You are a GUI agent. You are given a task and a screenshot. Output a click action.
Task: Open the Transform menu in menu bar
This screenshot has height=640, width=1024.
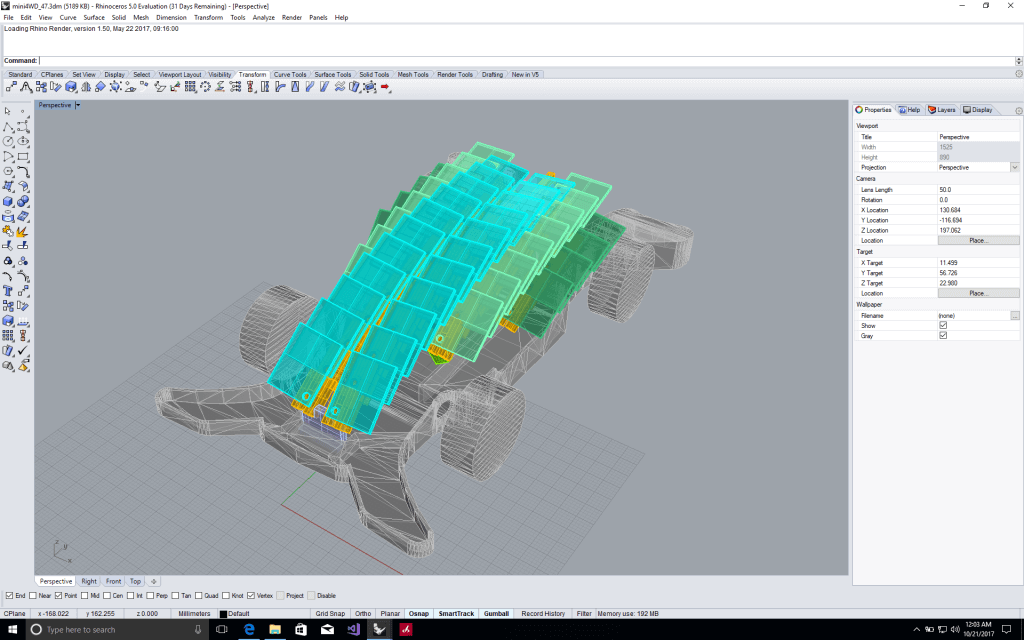208,18
